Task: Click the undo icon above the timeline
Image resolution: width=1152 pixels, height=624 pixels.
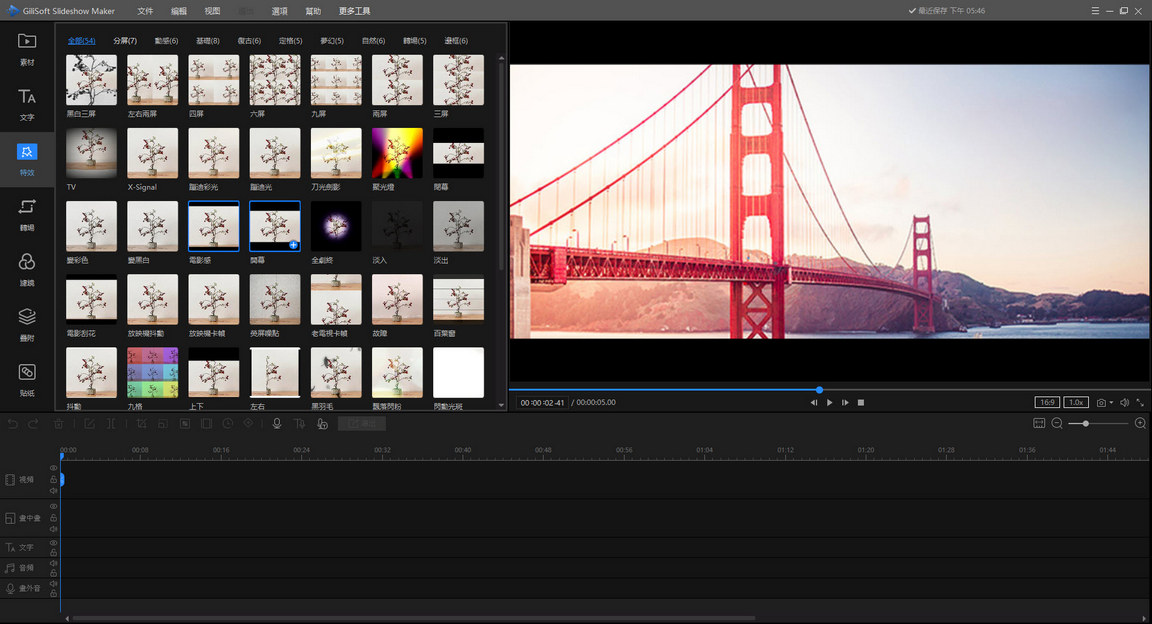Action: [x=11, y=423]
